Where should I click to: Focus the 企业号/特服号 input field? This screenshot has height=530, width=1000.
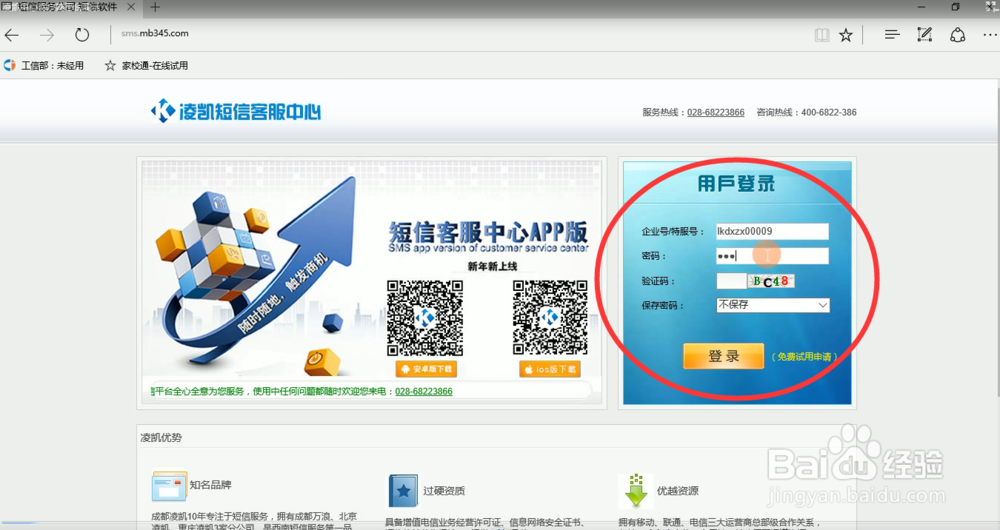(772, 232)
